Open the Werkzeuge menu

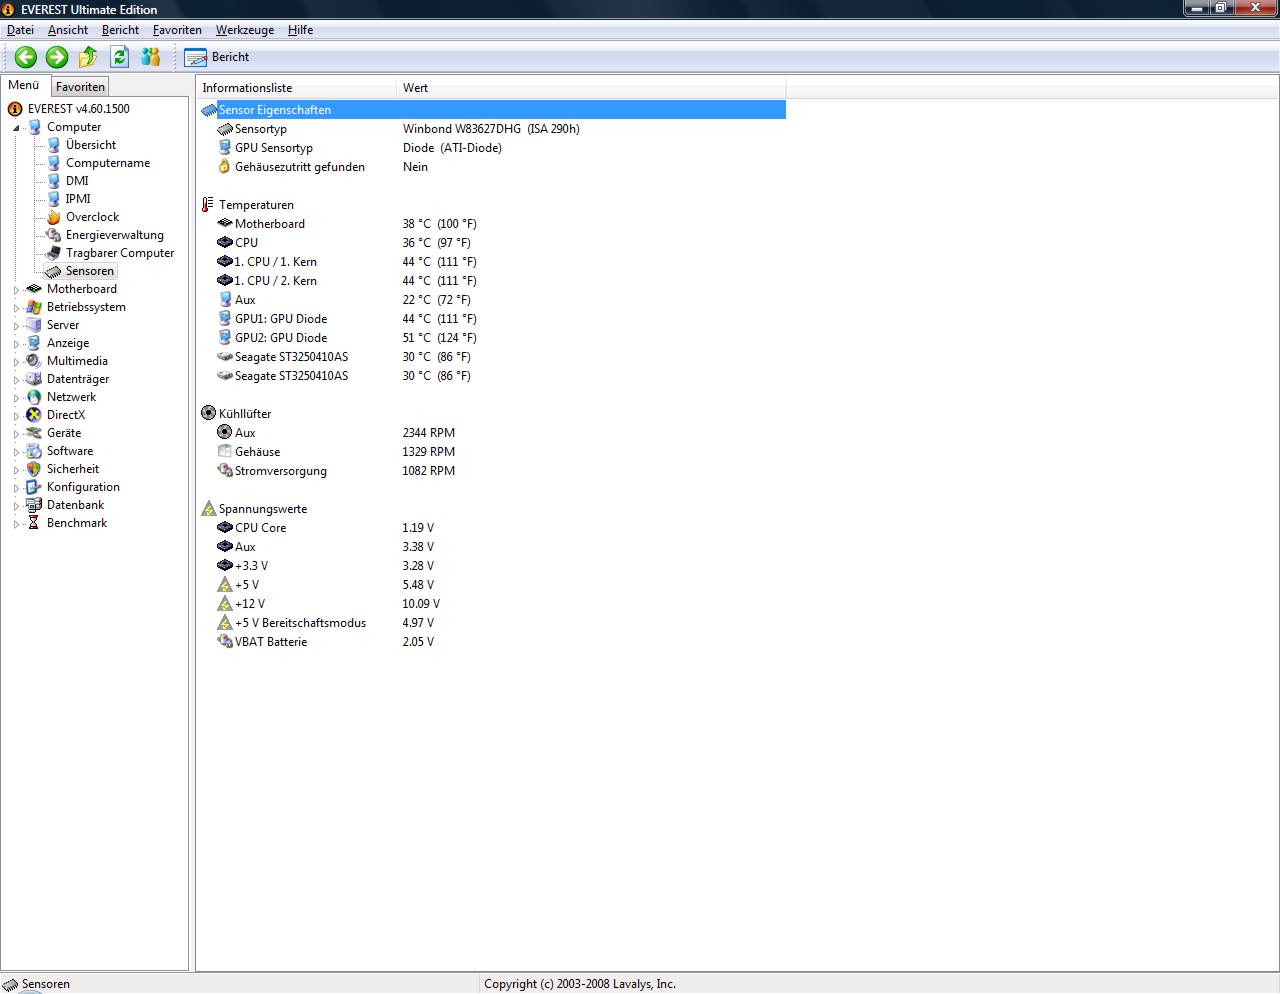pos(245,30)
